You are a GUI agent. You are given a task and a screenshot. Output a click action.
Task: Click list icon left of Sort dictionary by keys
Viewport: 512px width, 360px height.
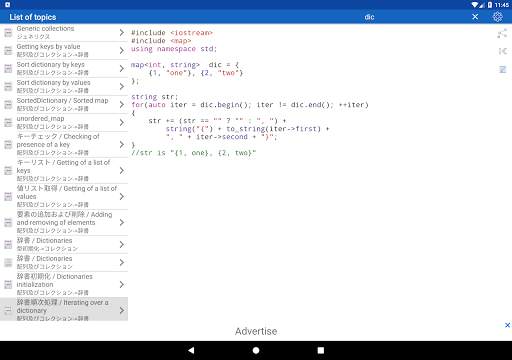point(8,69)
